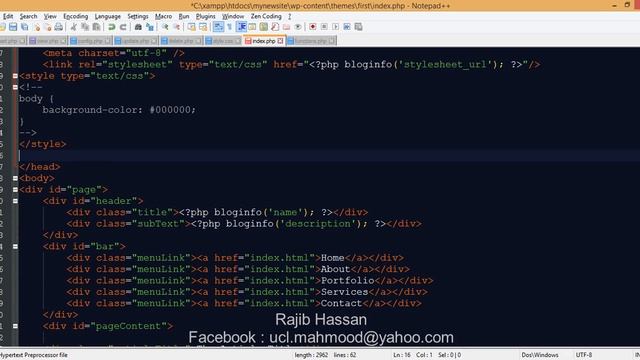The image size is (640, 360).
Task: Toggle file monitoring eye icon
Action: click(x=298, y=27)
